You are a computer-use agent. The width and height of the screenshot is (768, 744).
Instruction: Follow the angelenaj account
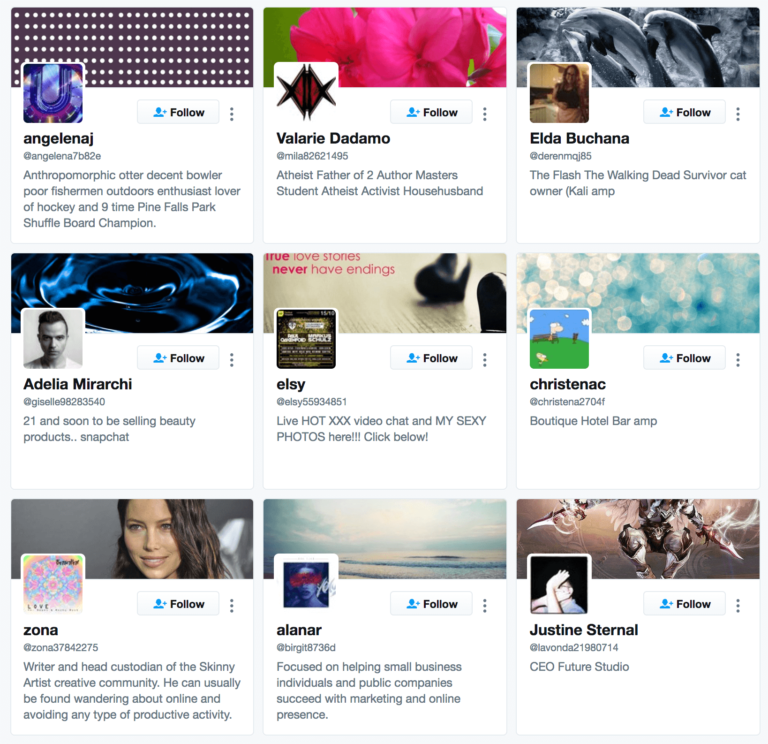(x=178, y=112)
